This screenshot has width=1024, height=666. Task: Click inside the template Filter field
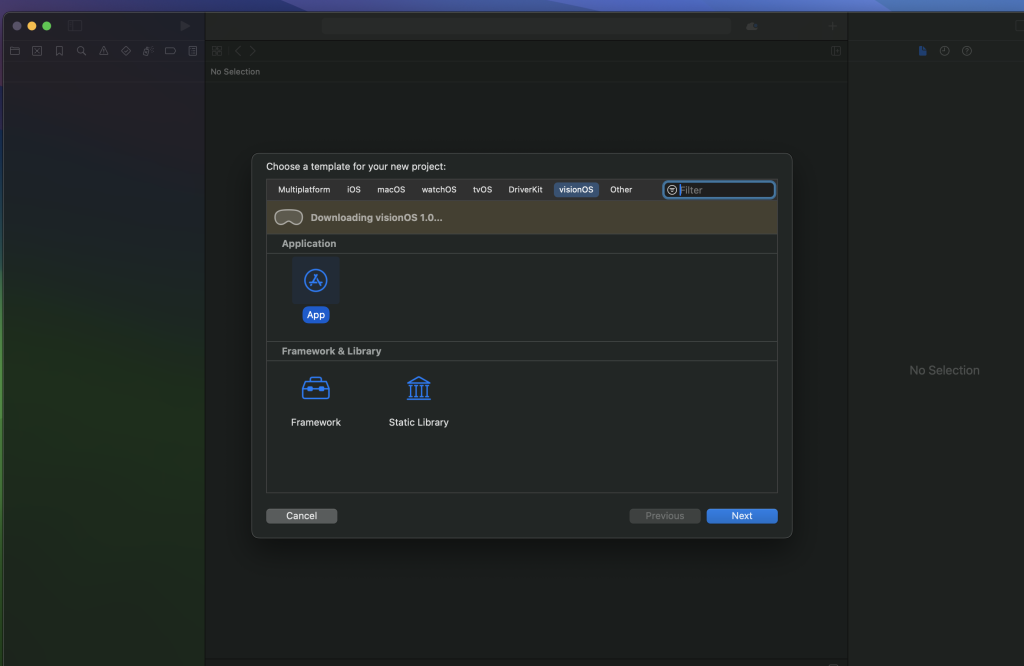[719, 189]
